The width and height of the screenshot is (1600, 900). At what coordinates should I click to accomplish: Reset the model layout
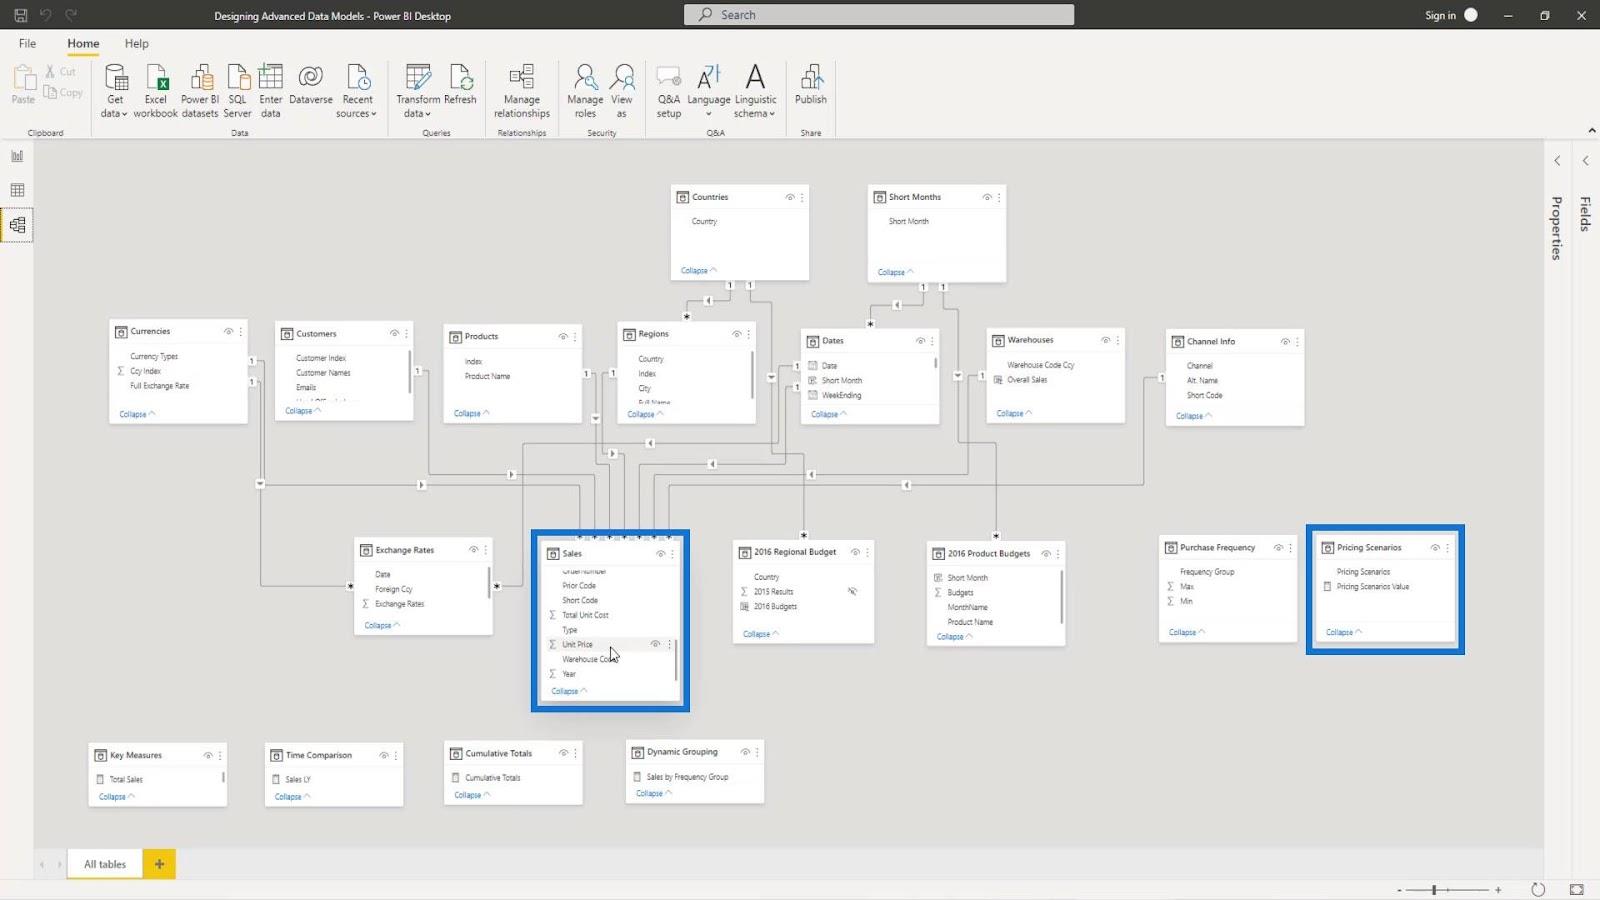coord(1538,889)
